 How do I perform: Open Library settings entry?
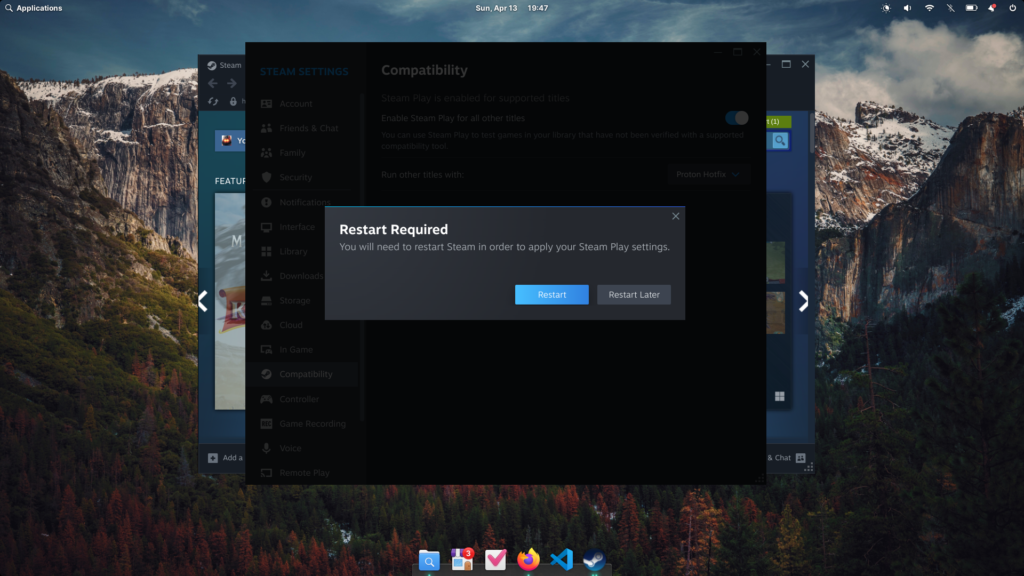304,251
